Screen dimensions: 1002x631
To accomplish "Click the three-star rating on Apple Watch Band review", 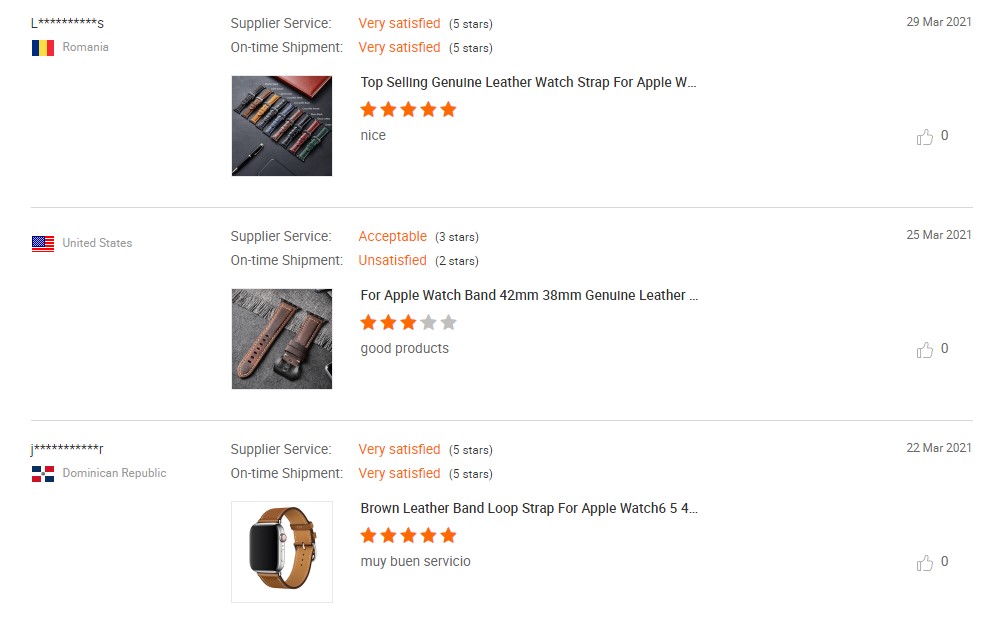I will tap(408, 322).
